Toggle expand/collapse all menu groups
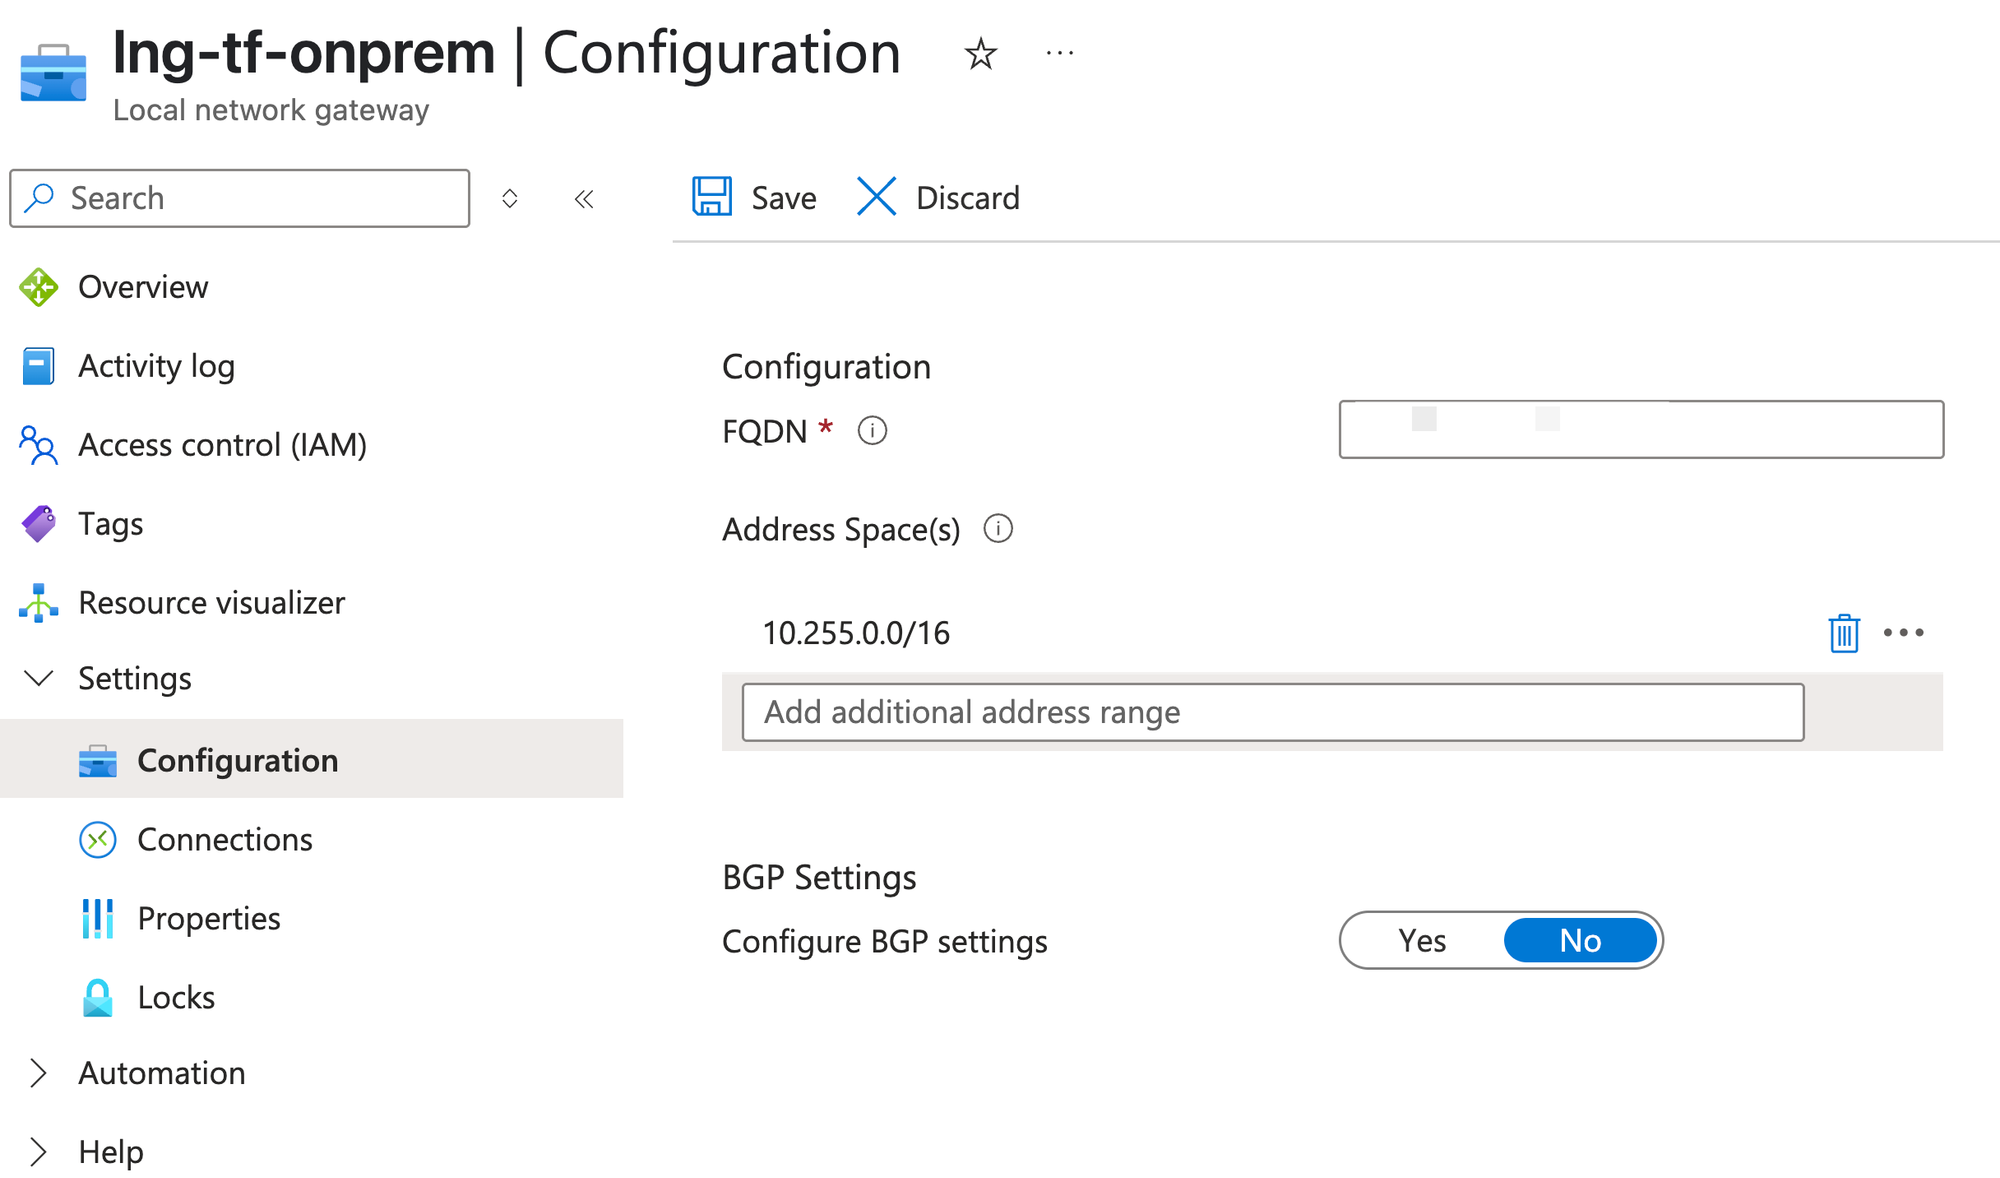Image resolution: width=2000 pixels, height=1178 pixels. pos(510,199)
